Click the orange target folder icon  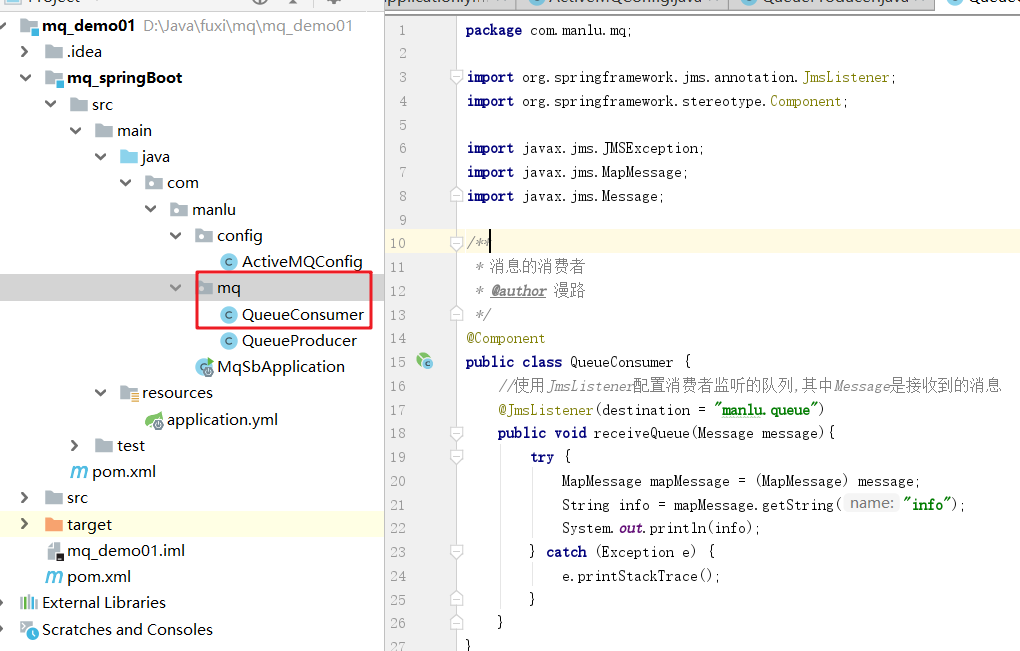54,524
